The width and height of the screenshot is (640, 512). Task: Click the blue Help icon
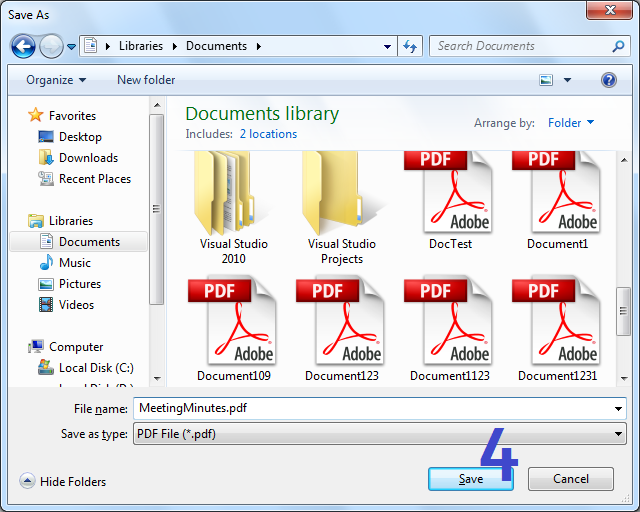[609, 80]
